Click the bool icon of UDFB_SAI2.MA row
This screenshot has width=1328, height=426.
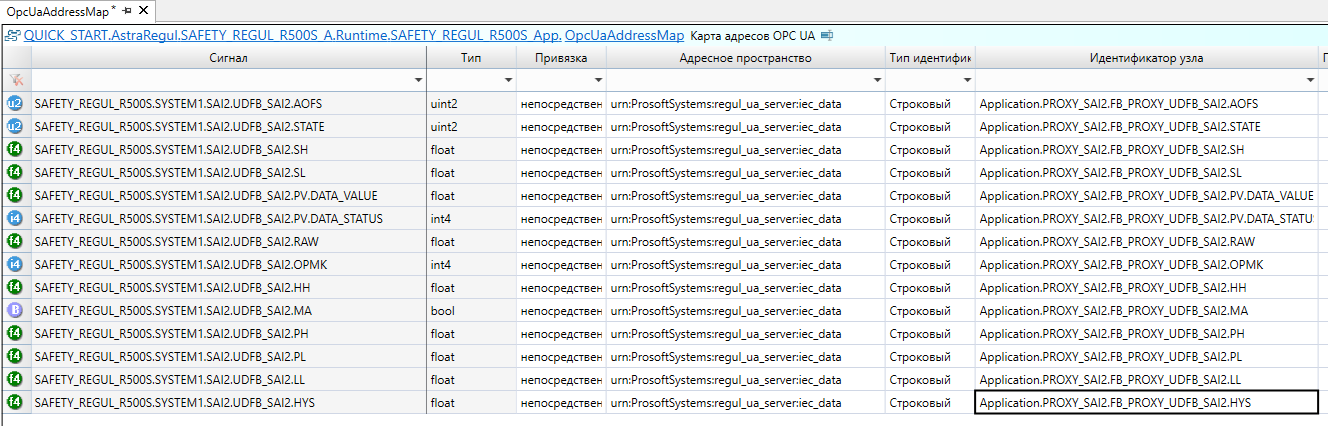click(15, 310)
